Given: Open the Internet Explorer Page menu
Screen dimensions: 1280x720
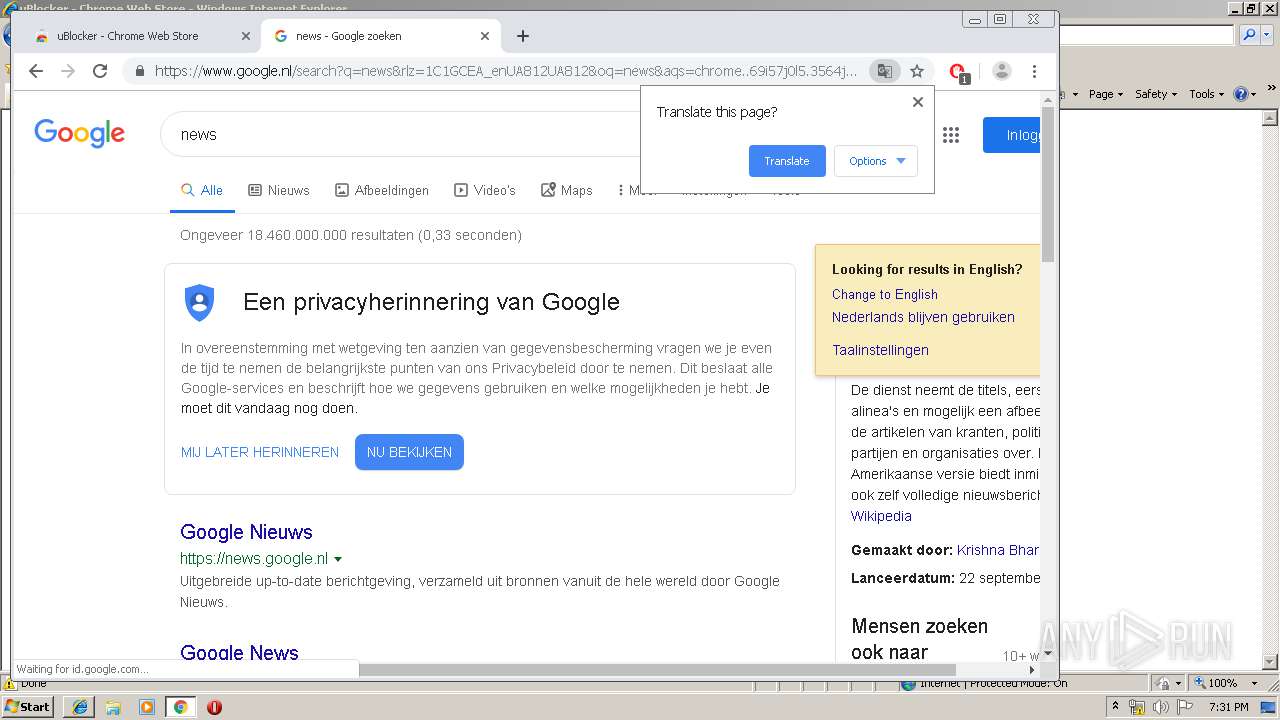Looking at the screenshot, I should point(1106,94).
